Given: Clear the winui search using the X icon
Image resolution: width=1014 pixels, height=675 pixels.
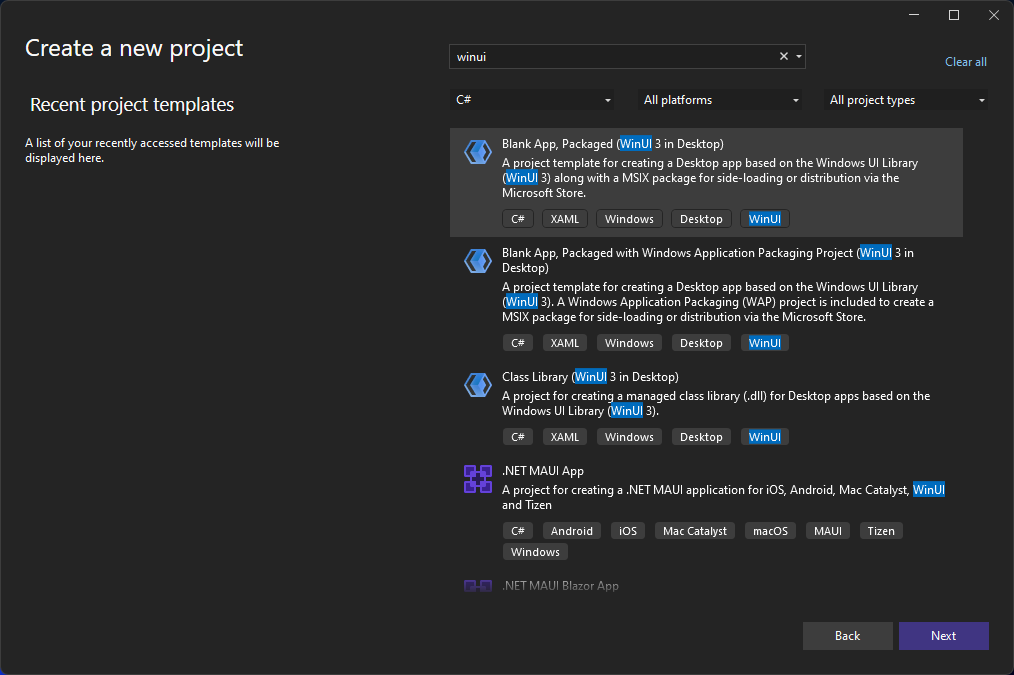Looking at the screenshot, I should (x=783, y=56).
